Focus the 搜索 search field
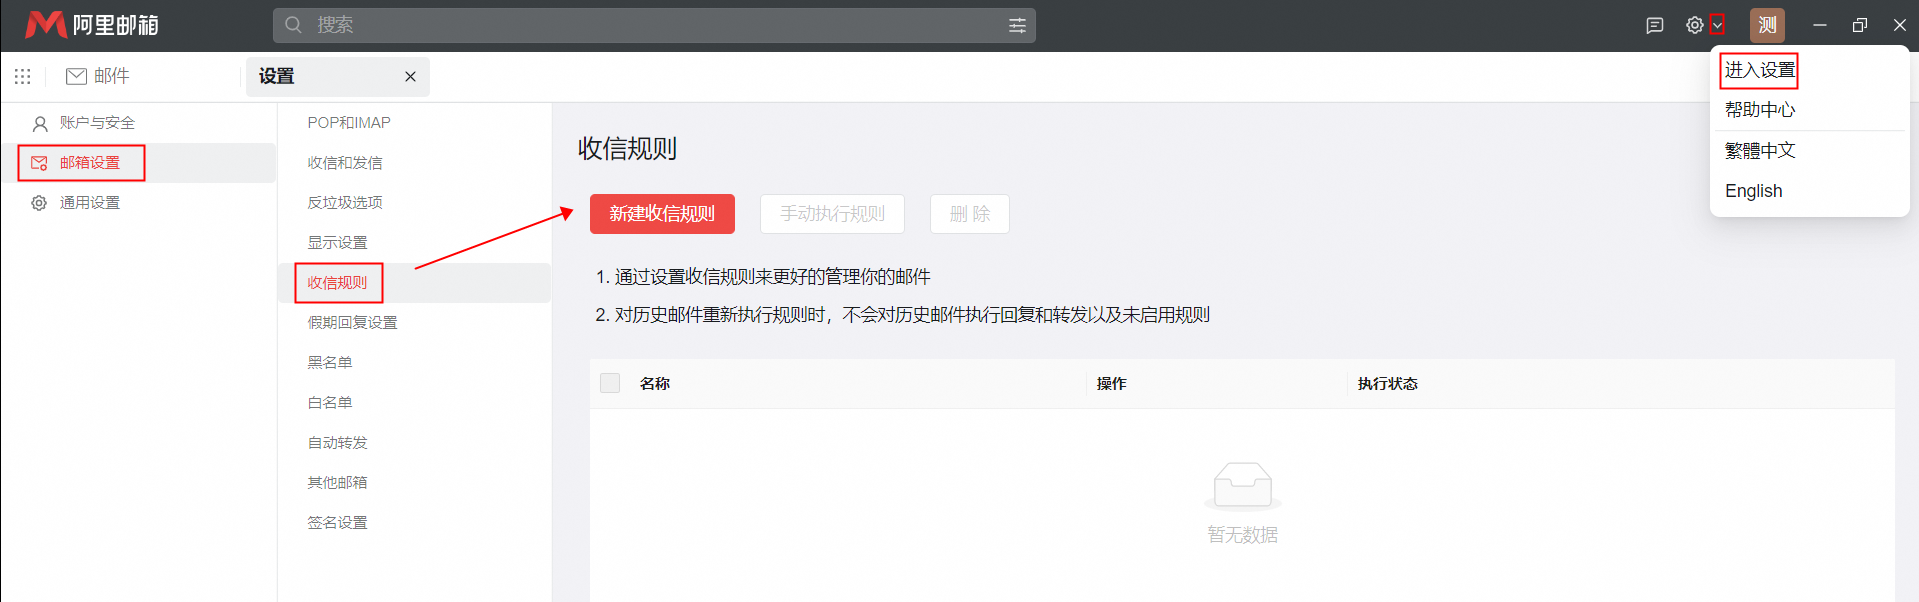Image resolution: width=1919 pixels, height=602 pixels. 640,26
